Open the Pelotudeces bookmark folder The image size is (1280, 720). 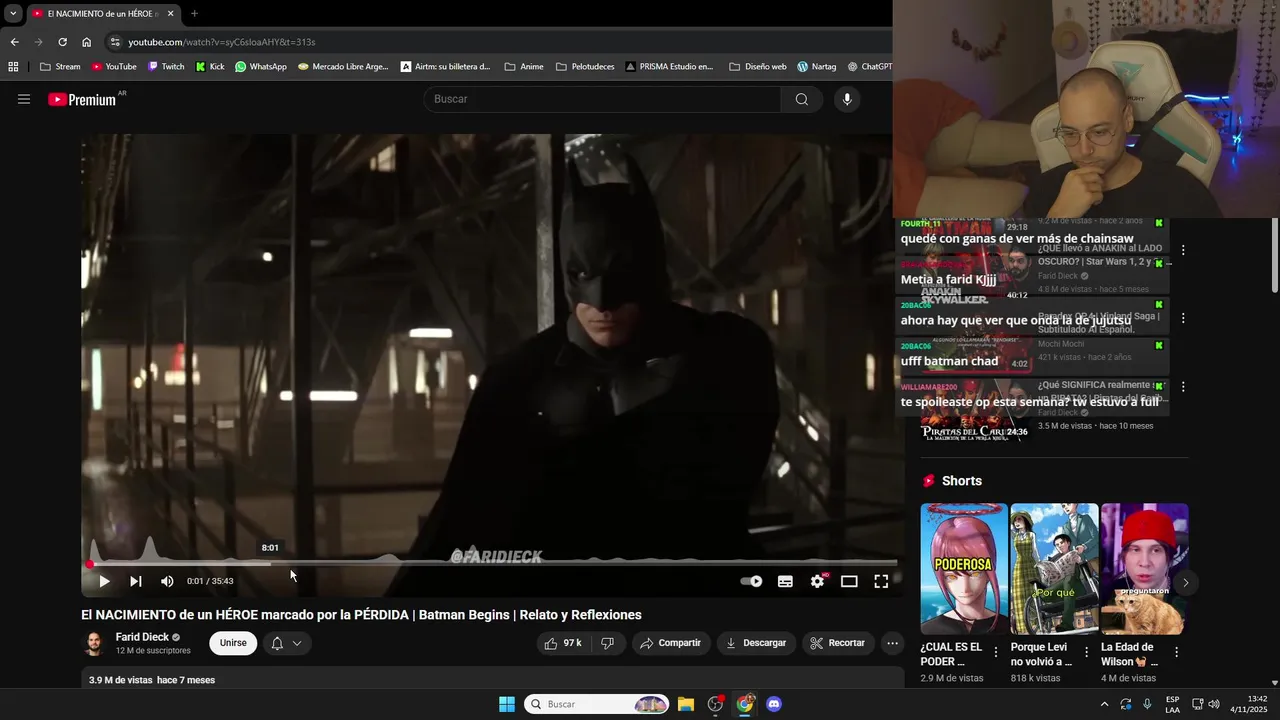point(585,67)
